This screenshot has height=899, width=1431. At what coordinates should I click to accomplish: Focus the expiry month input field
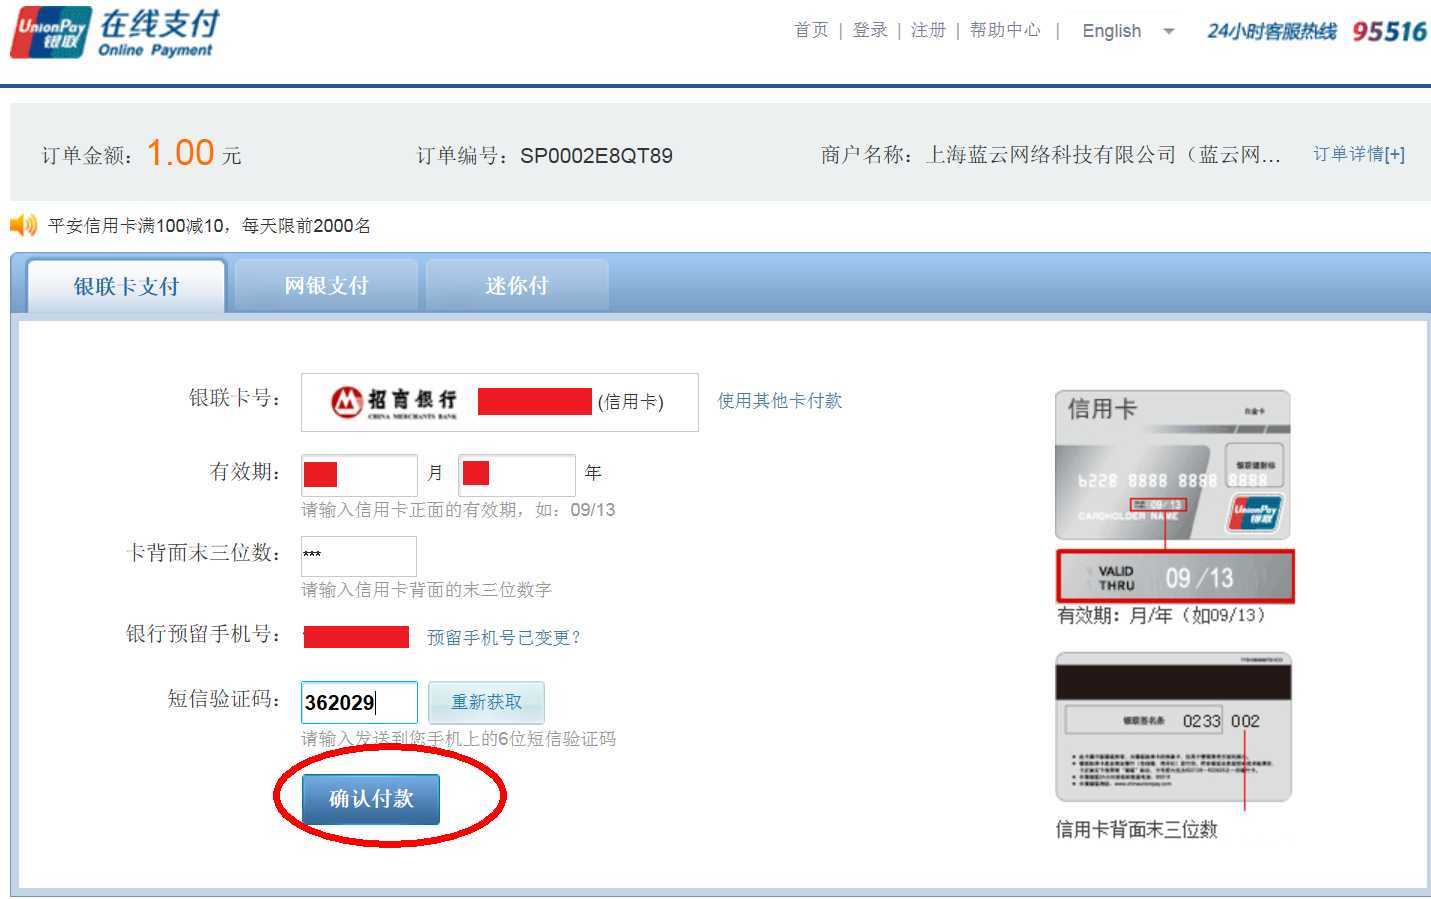coord(359,474)
